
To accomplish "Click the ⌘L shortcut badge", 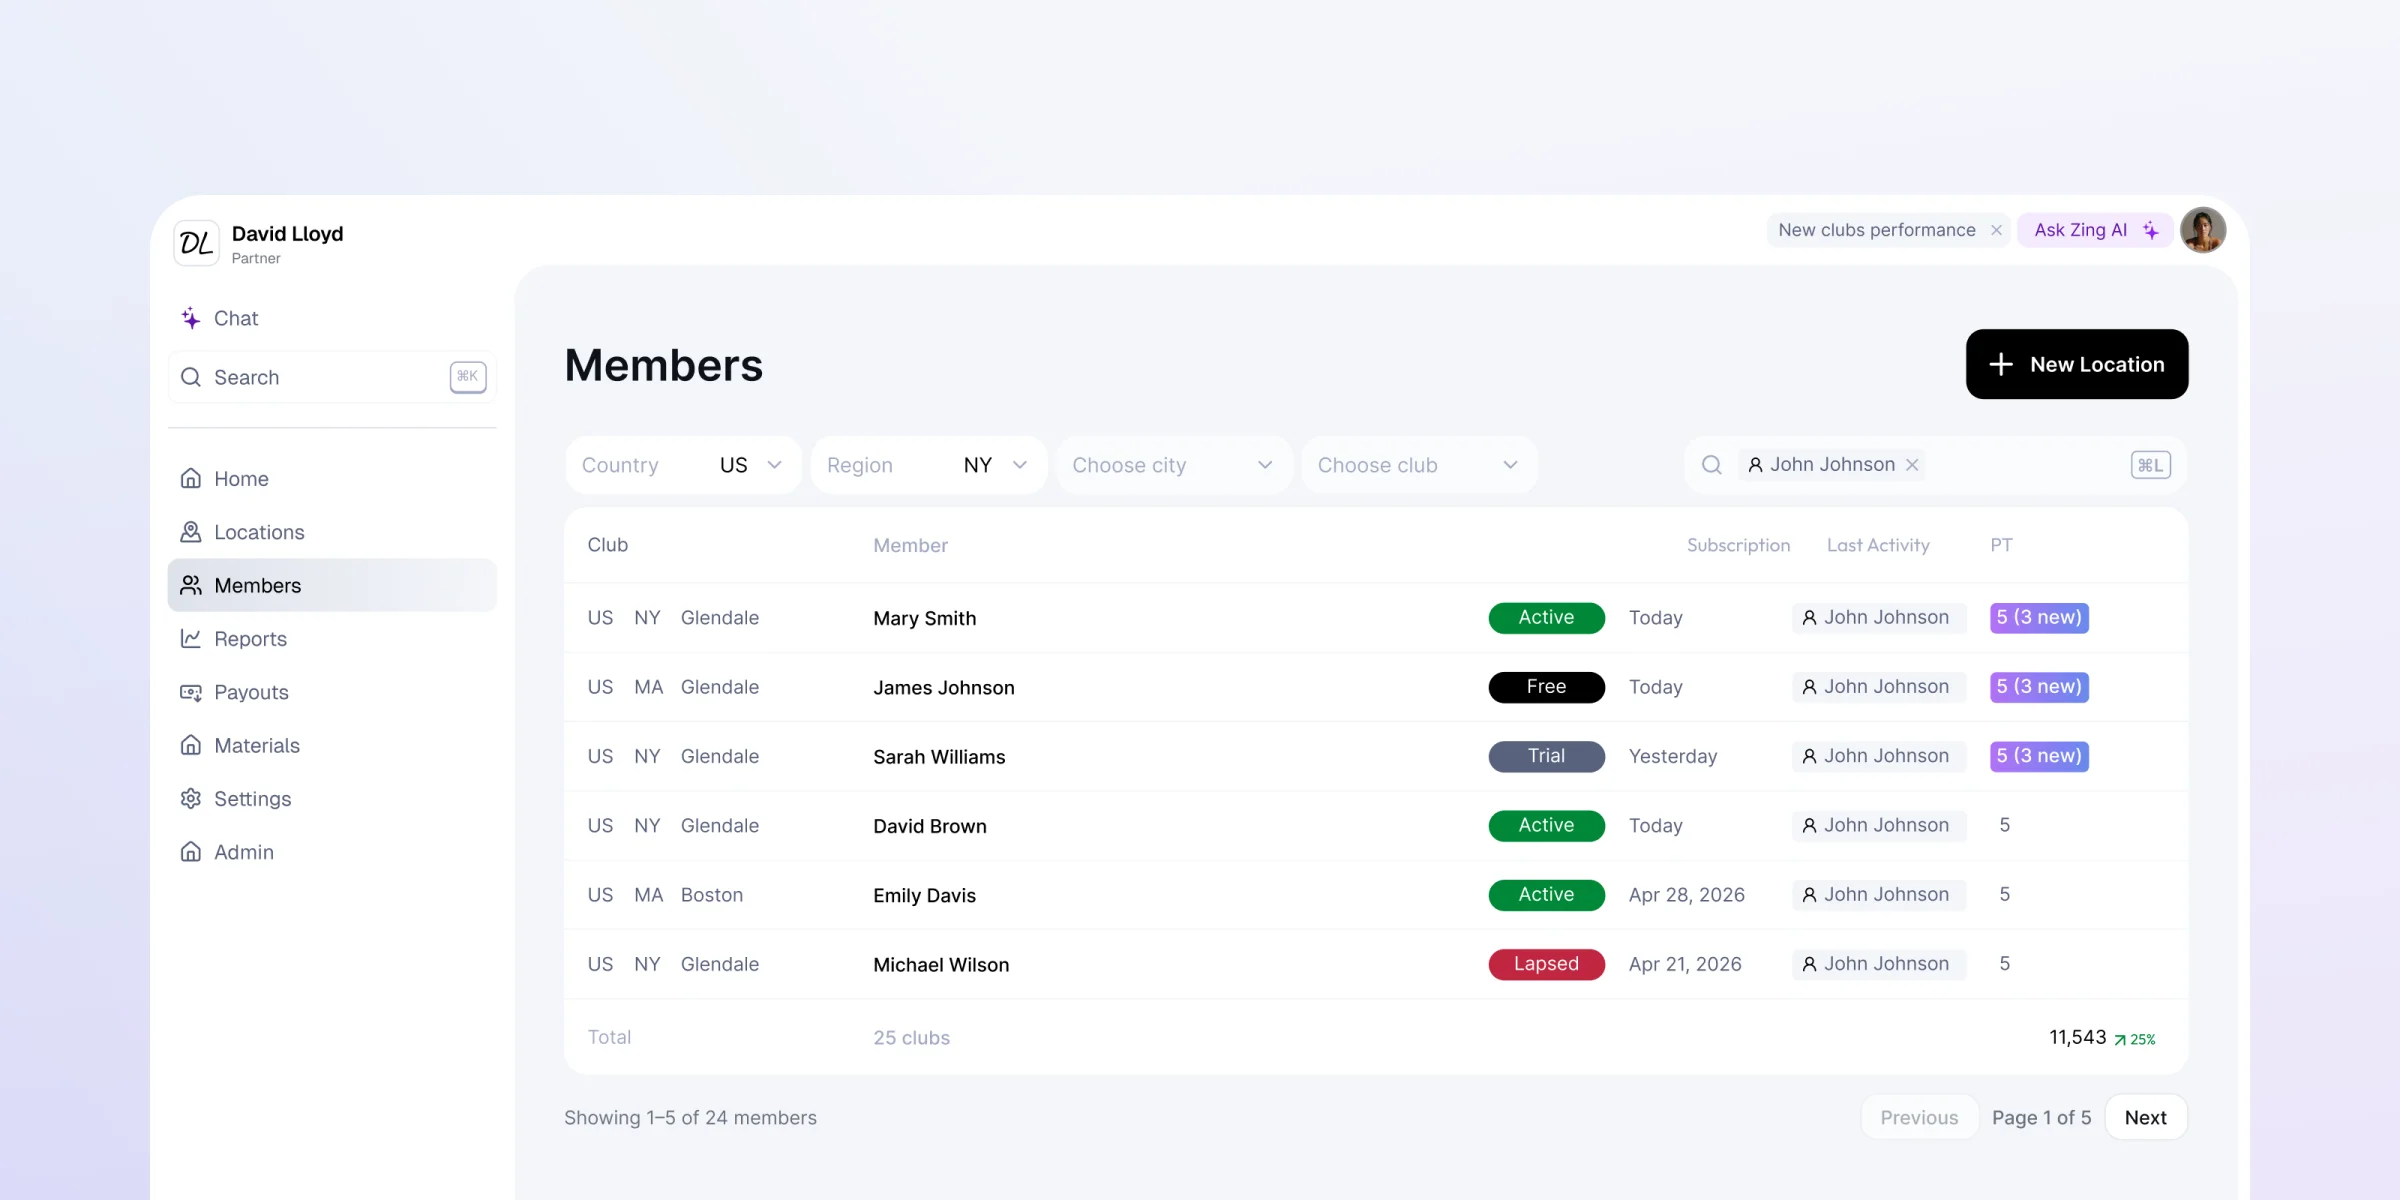I will tap(2150, 465).
